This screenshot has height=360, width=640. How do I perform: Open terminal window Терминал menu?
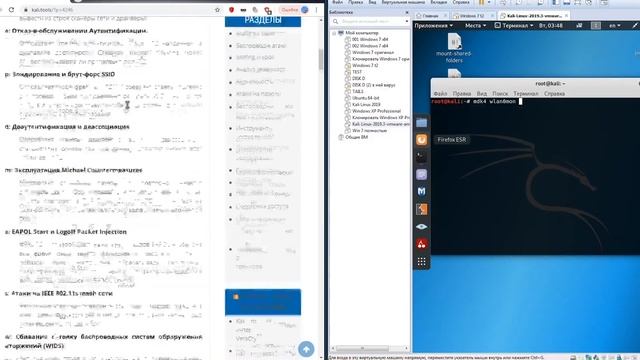coord(526,93)
